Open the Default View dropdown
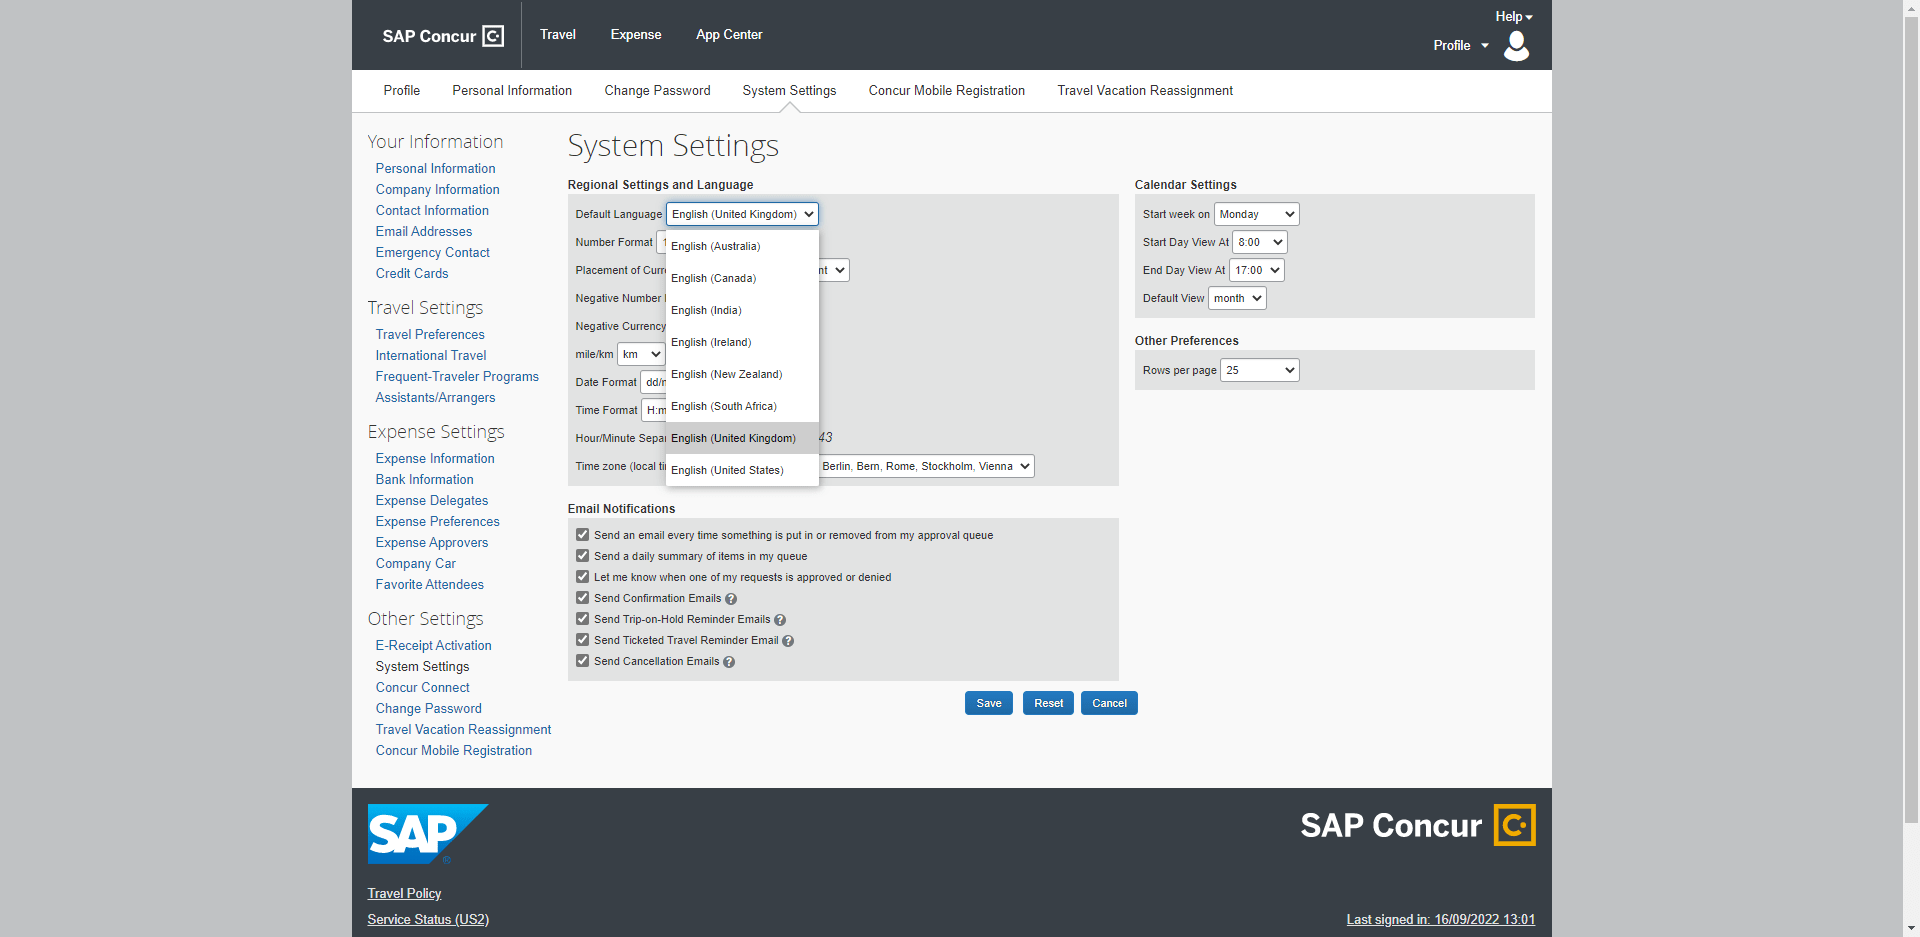The height and width of the screenshot is (937, 1920). coord(1237,298)
